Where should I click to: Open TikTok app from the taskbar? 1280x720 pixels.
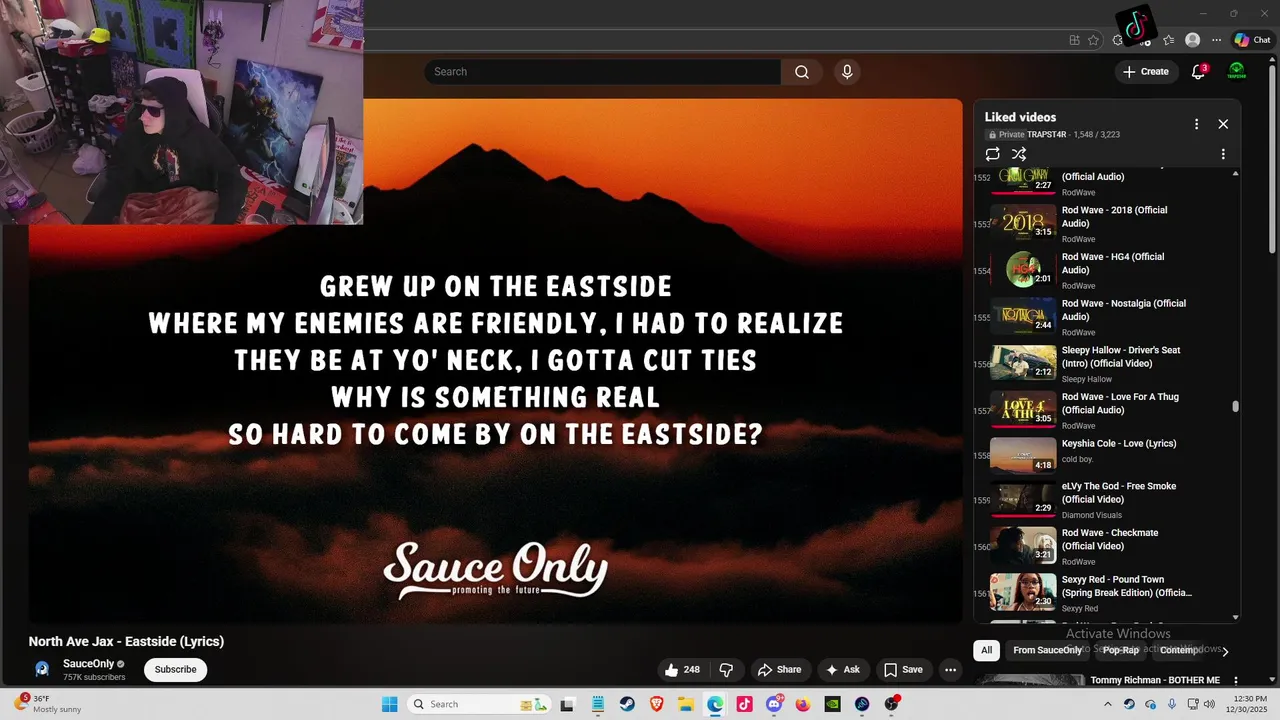[x=744, y=704]
